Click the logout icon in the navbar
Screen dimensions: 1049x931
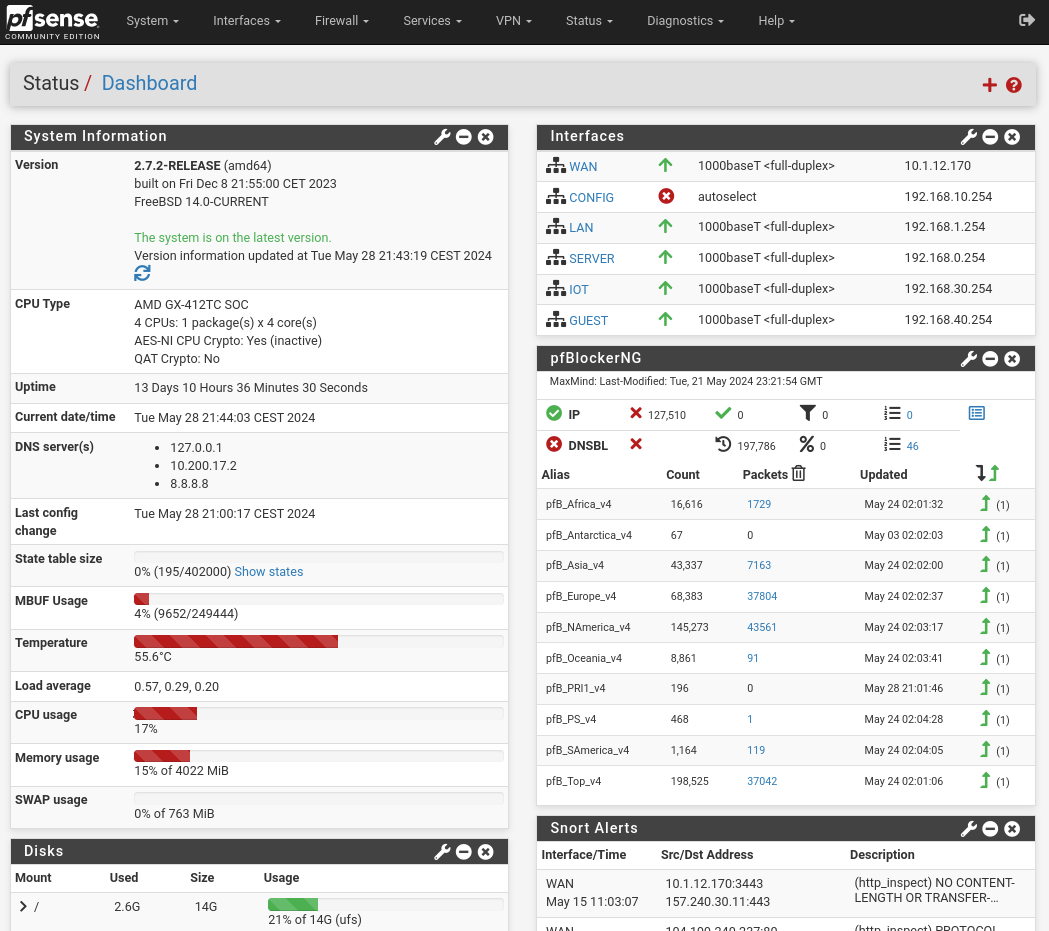tap(1026, 20)
